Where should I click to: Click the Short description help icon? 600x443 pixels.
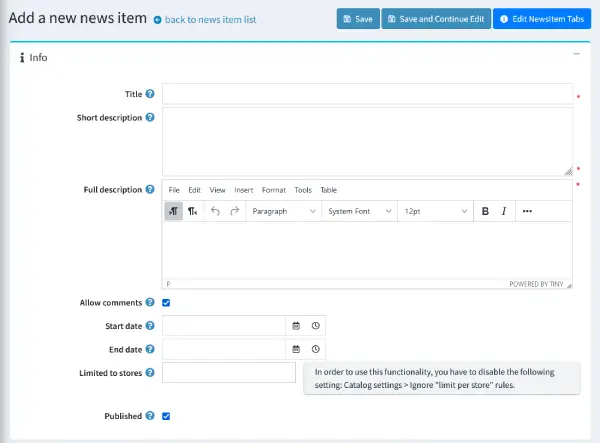tap(150, 117)
